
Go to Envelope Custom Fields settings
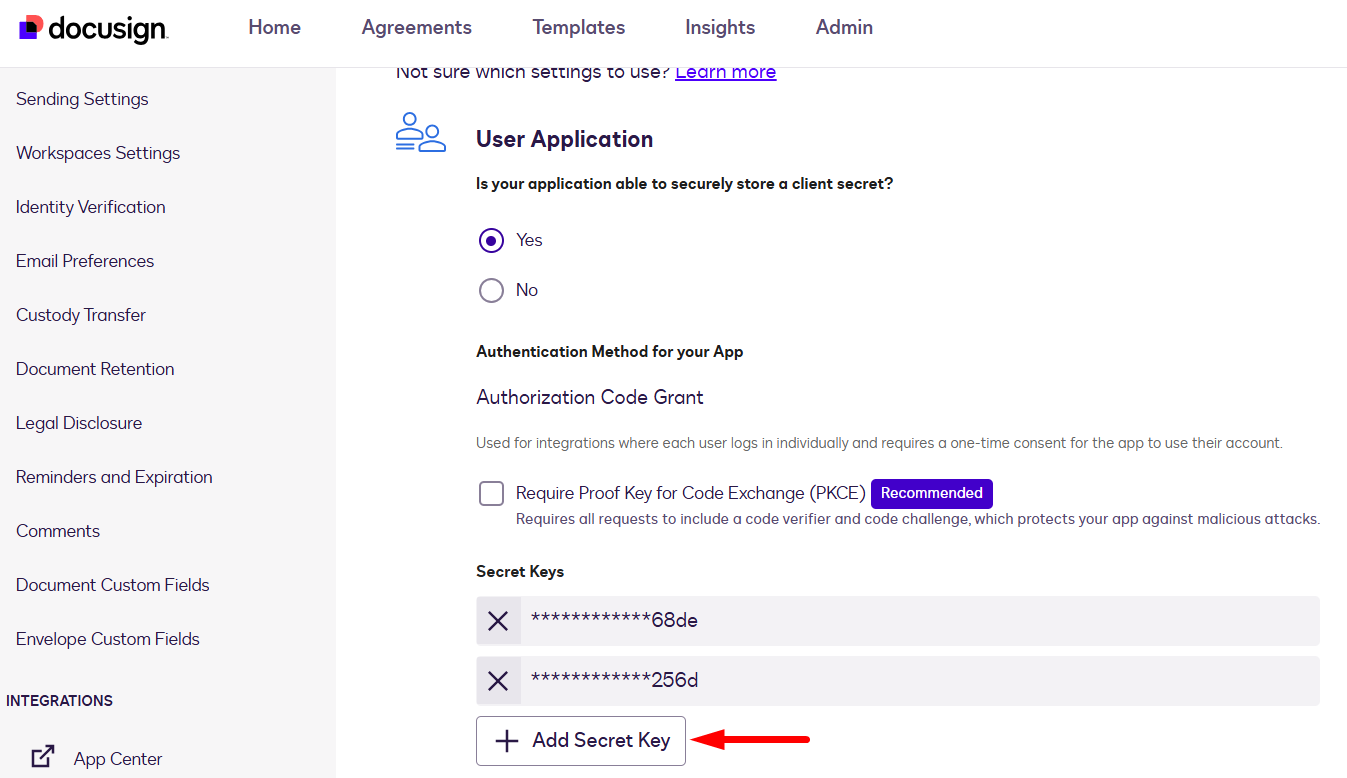pyautogui.click(x=108, y=639)
